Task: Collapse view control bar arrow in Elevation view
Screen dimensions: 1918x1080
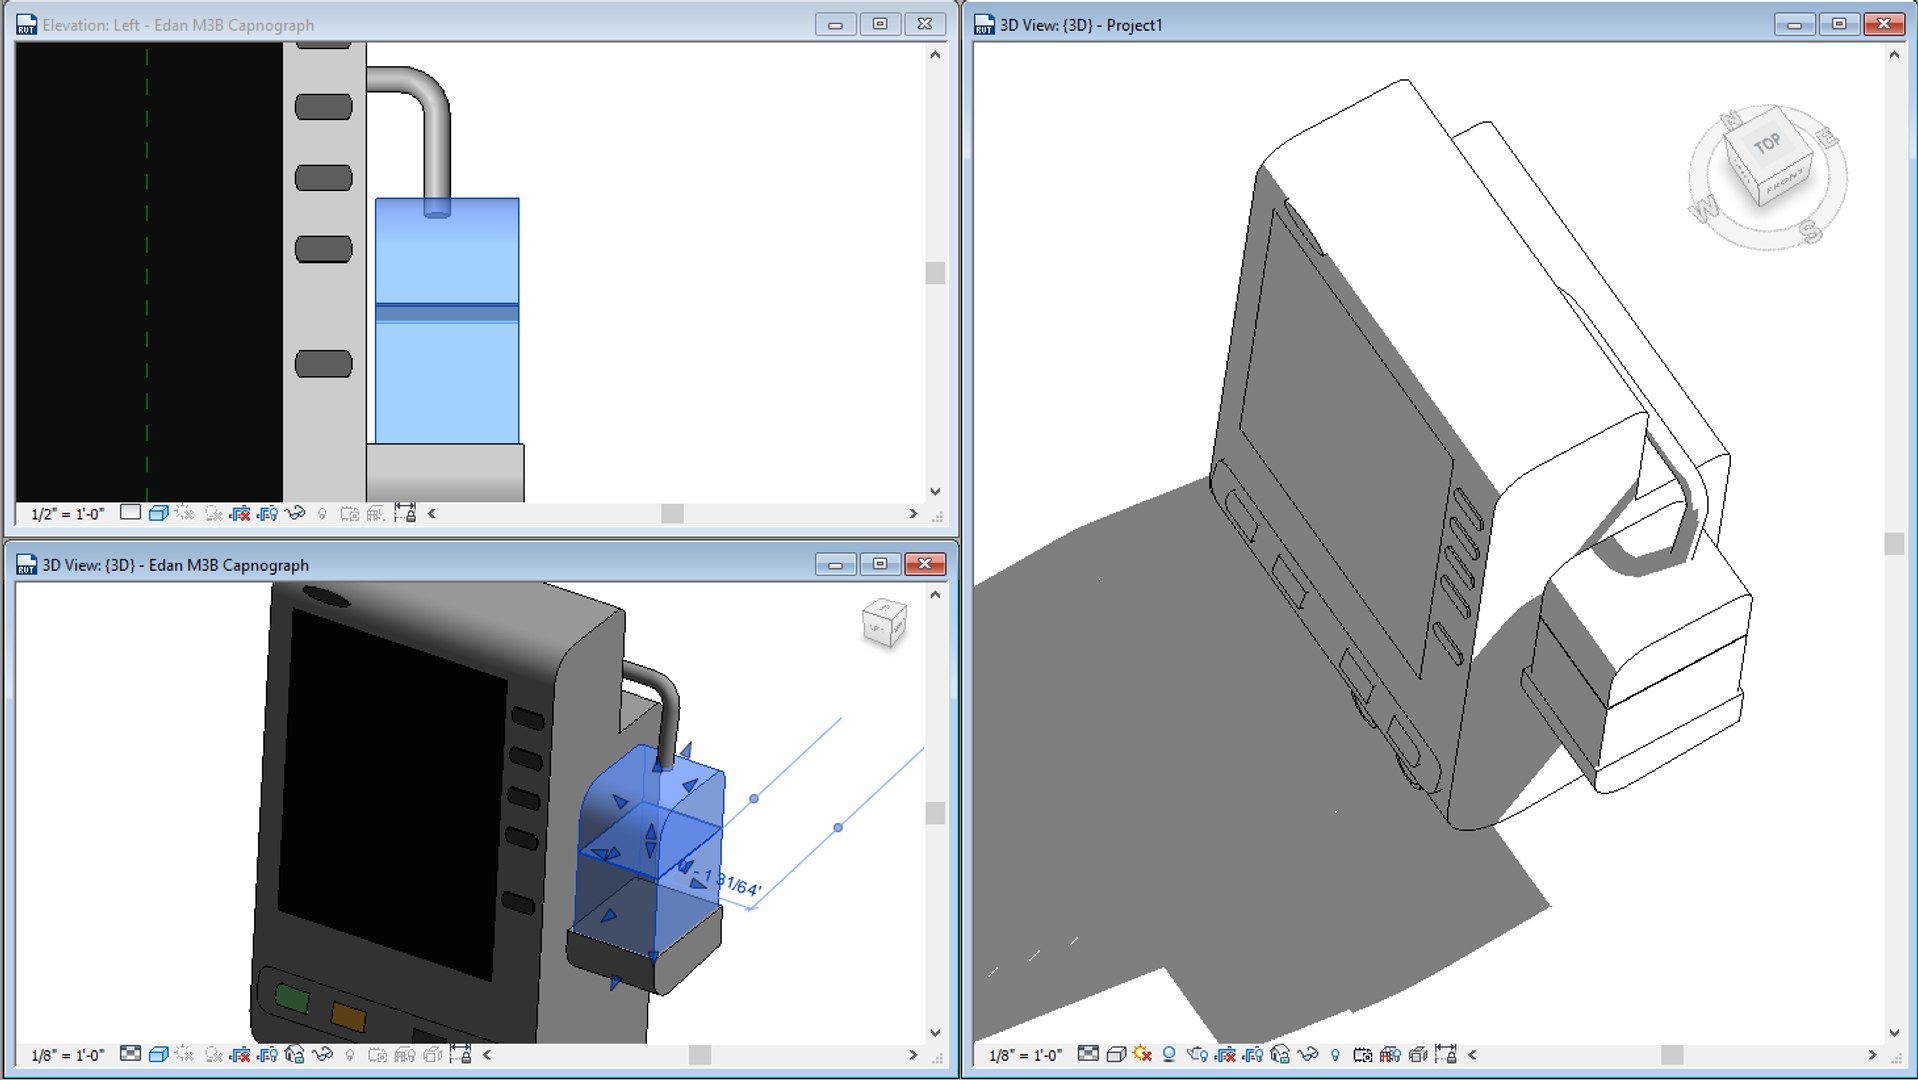Action: (x=432, y=513)
